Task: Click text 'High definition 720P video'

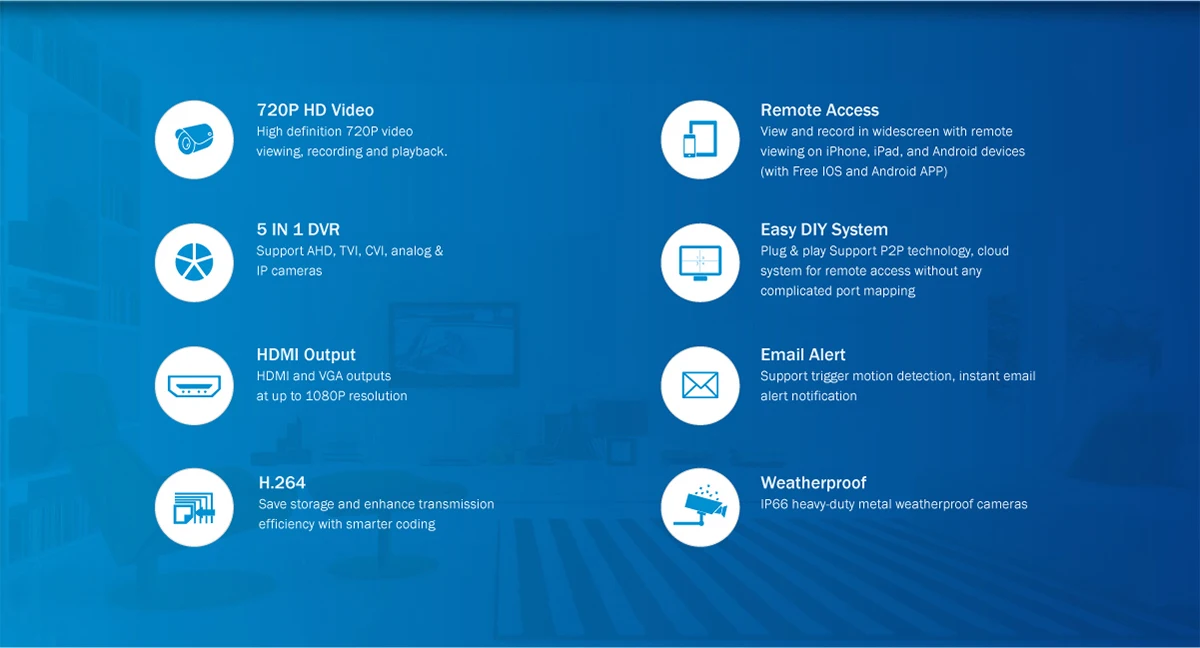Action: [335, 131]
